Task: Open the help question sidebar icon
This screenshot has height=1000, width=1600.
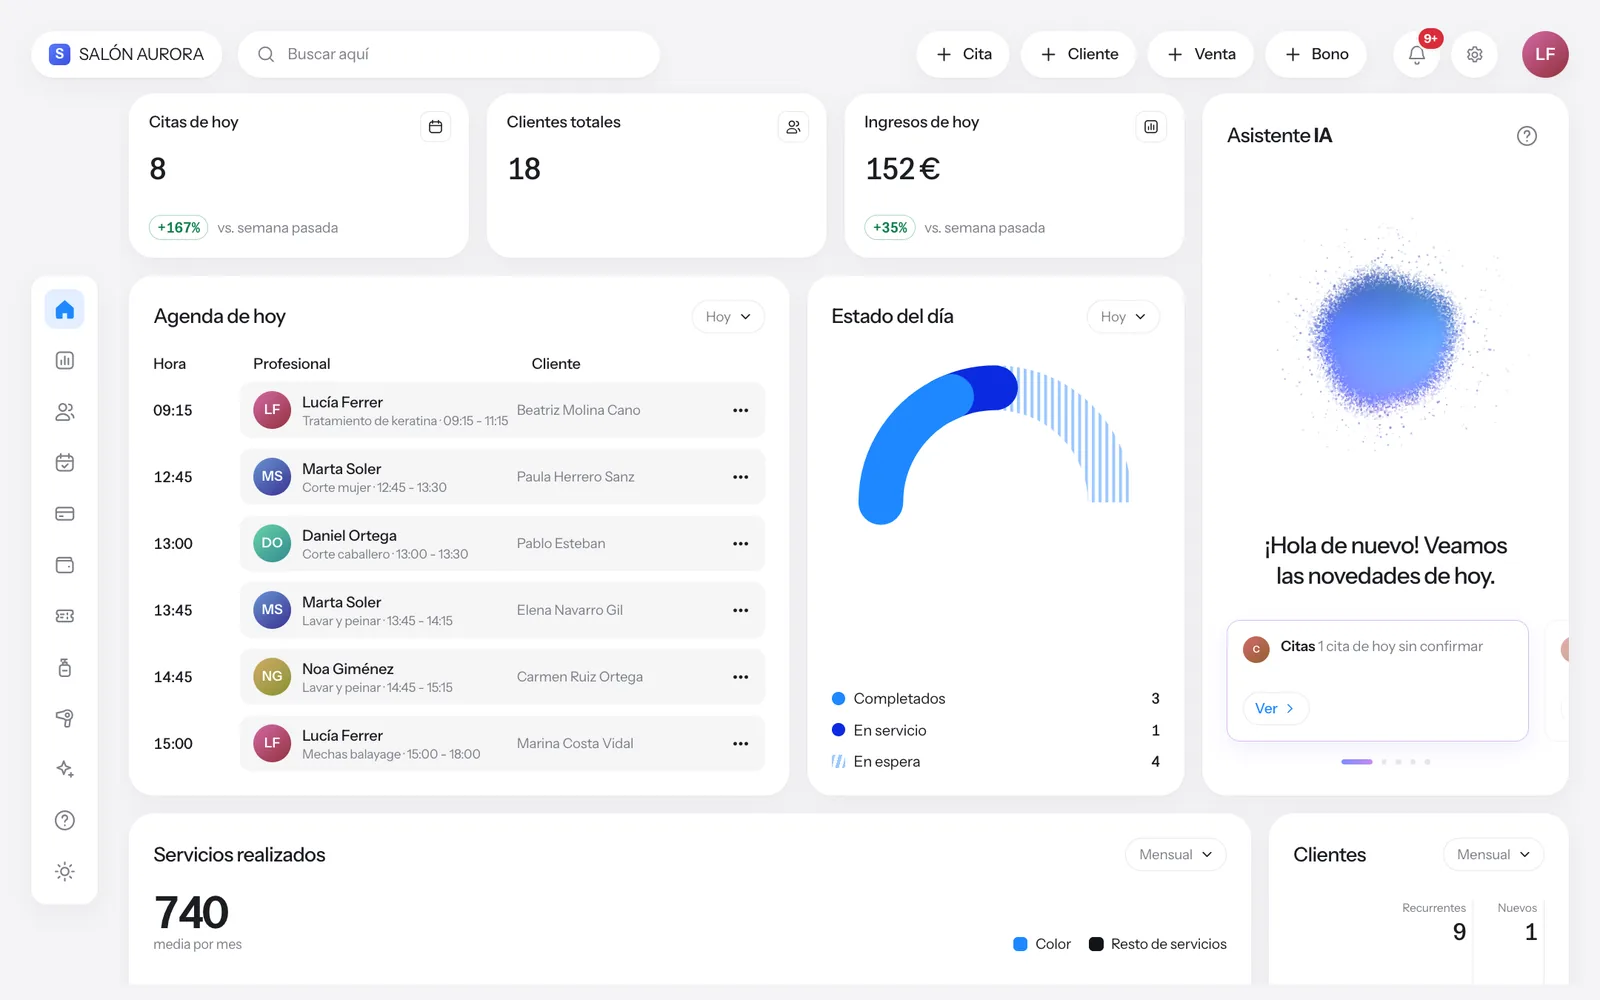Action: point(65,820)
